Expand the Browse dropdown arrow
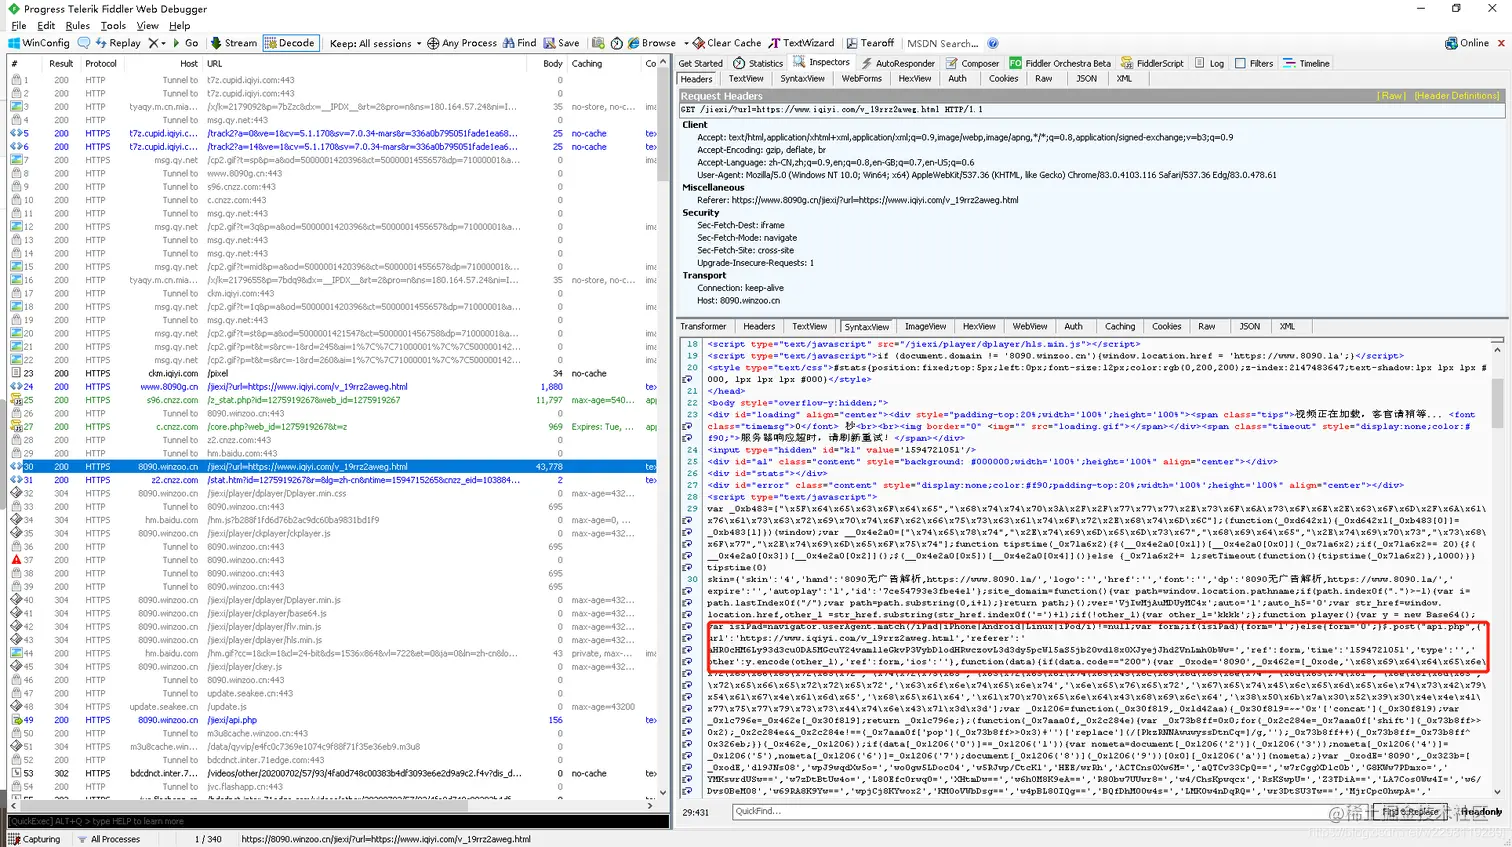 (x=686, y=43)
